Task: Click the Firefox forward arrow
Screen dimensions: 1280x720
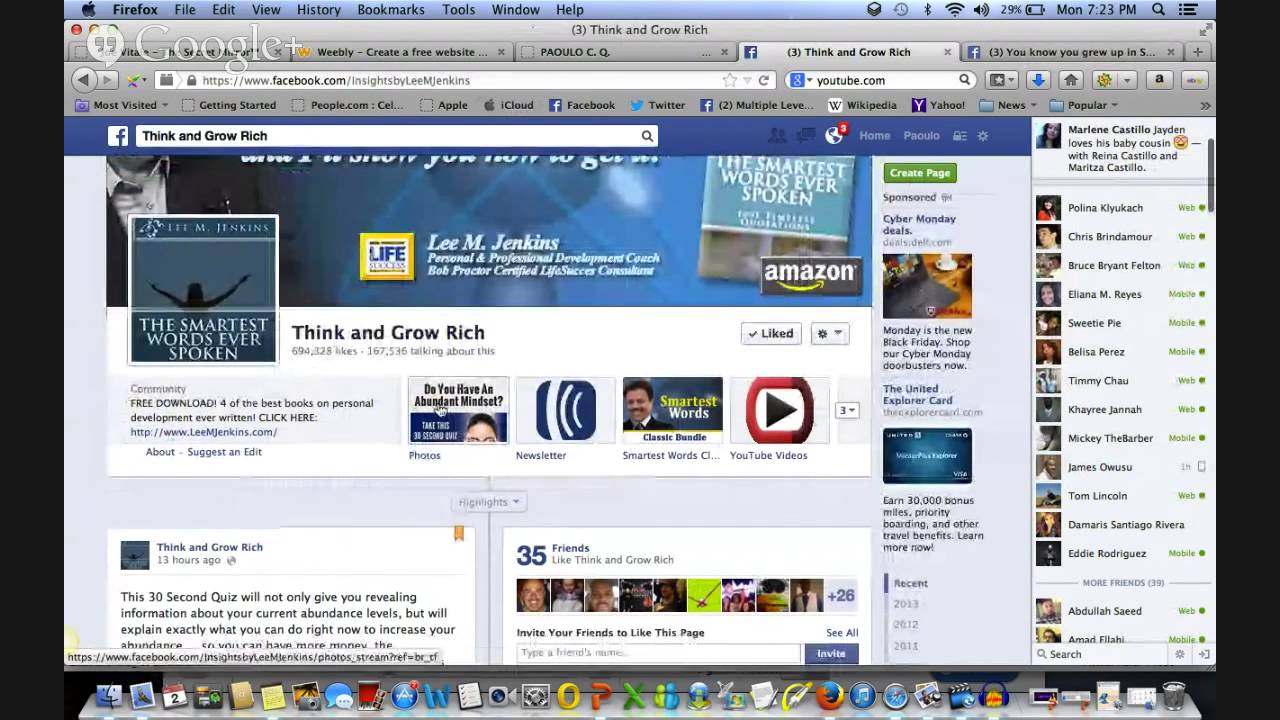Action: tap(108, 80)
